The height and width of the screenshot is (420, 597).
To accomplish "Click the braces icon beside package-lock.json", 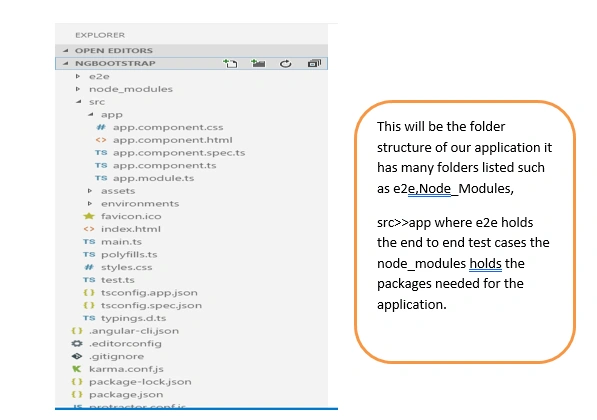I will click(77, 382).
